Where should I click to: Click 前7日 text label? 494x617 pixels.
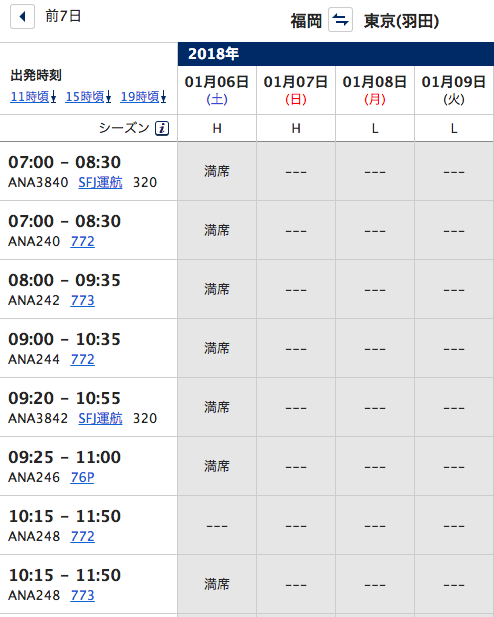pyautogui.click(x=63, y=16)
